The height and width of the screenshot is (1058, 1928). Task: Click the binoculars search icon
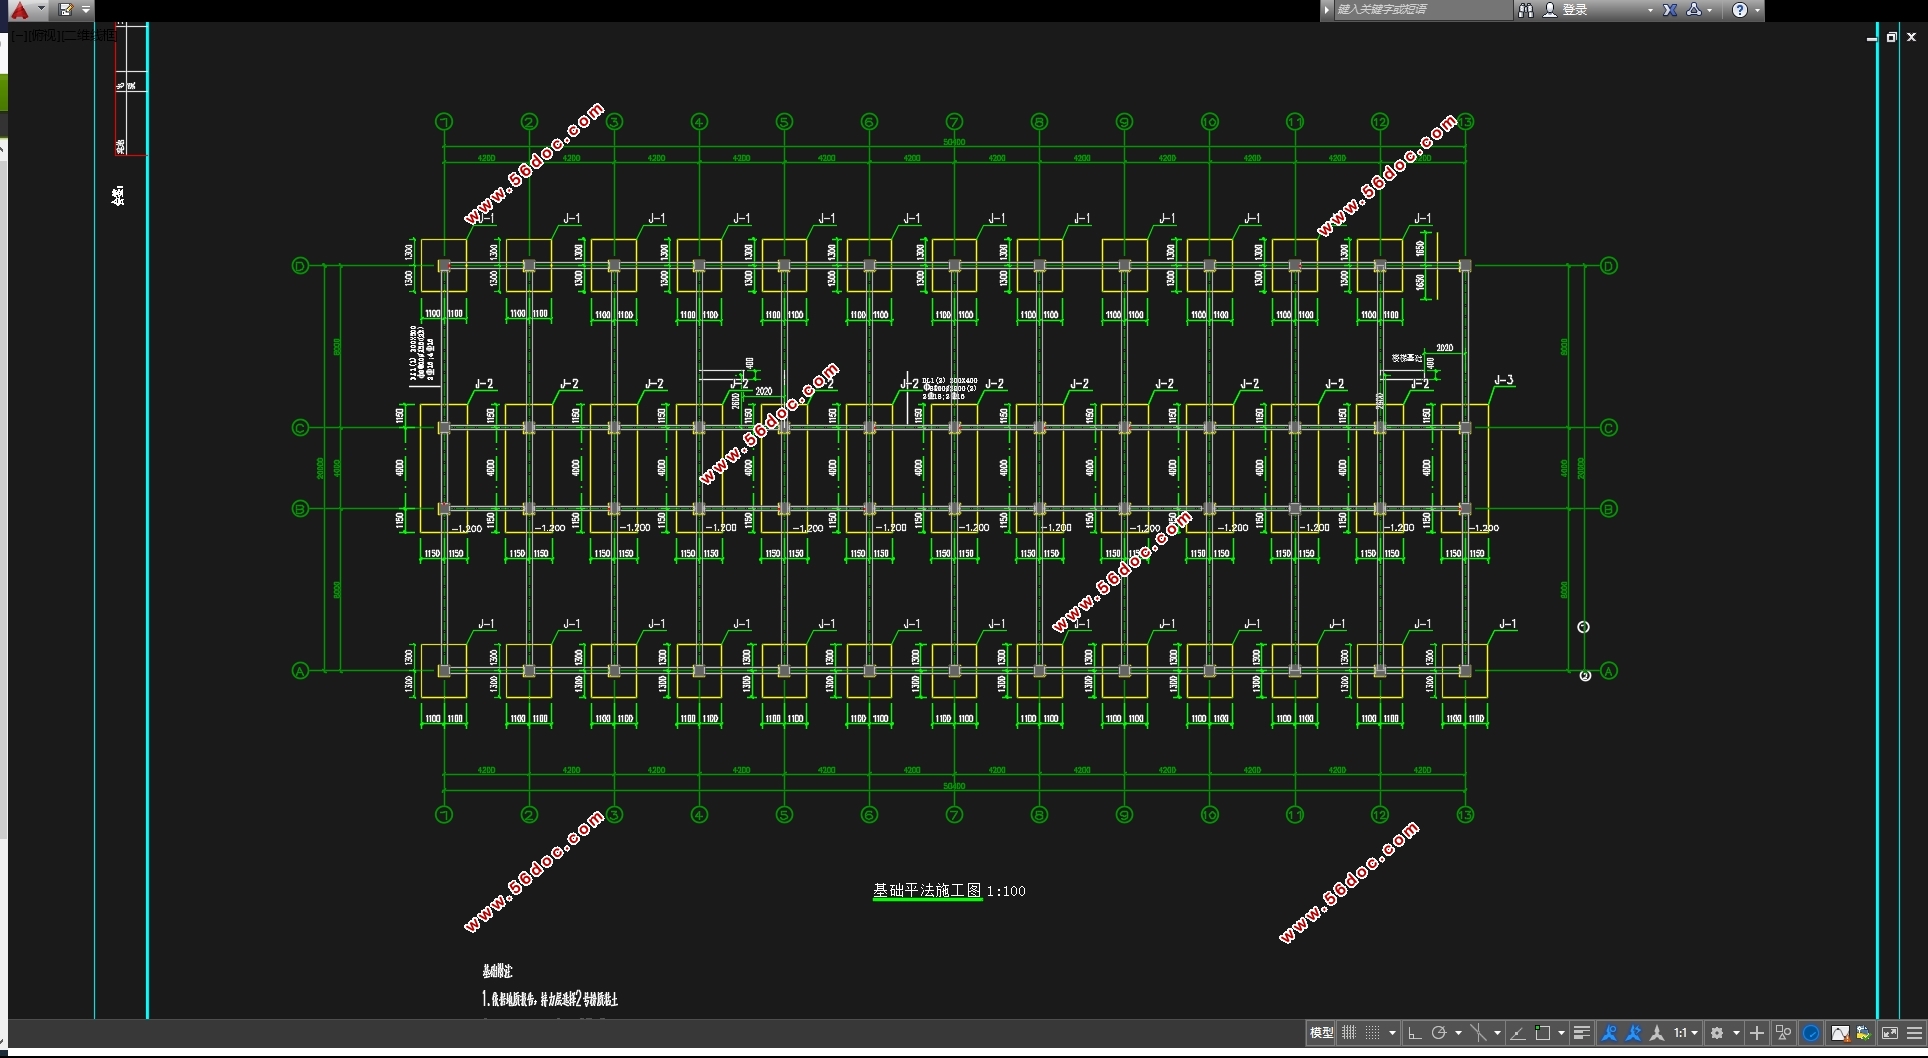click(x=1526, y=10)
